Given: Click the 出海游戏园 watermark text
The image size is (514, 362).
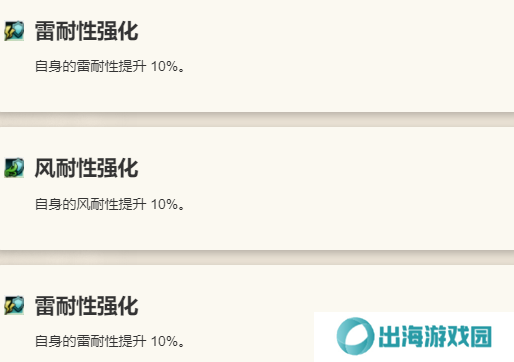Looking at the screenshot, I should (x=435, y=336).
